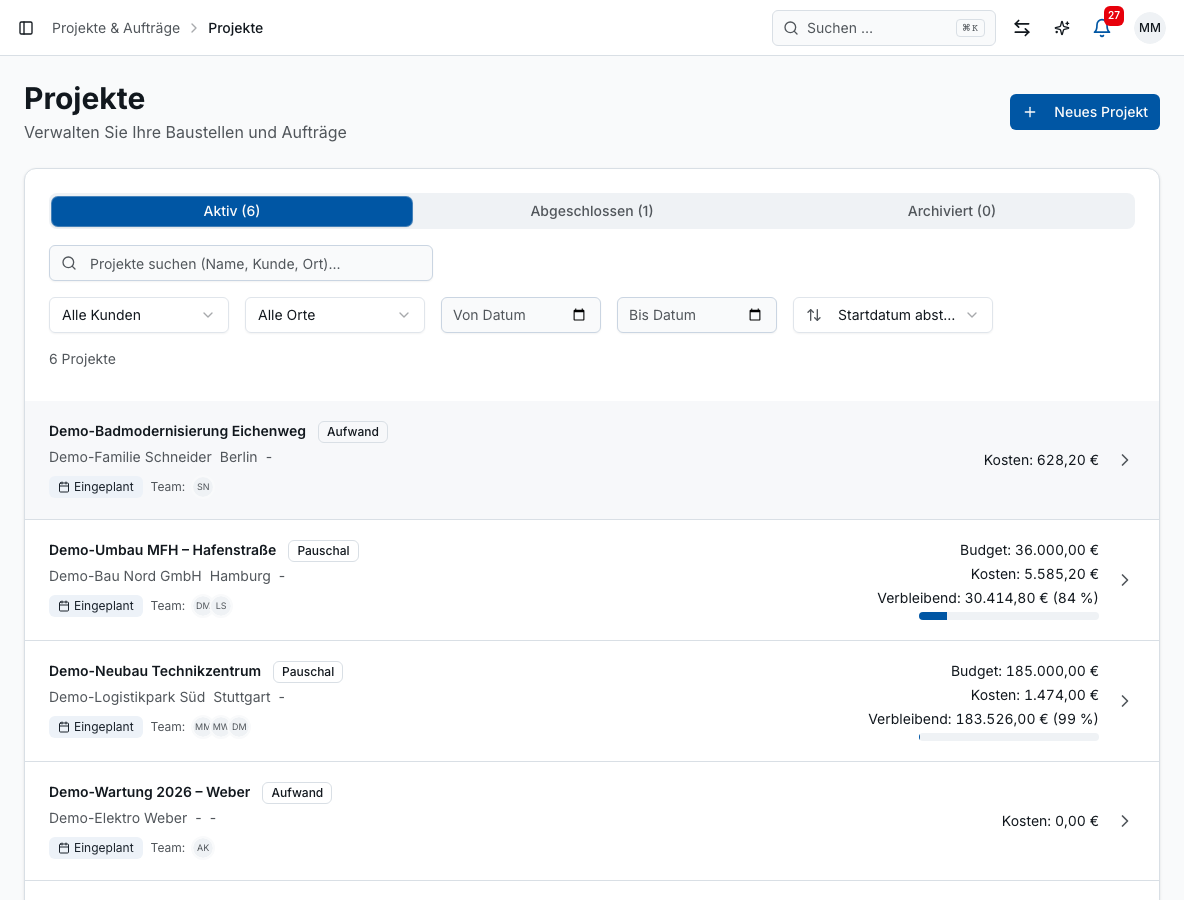Open the Bis Datum calendar picker icon

click(755, 315)
